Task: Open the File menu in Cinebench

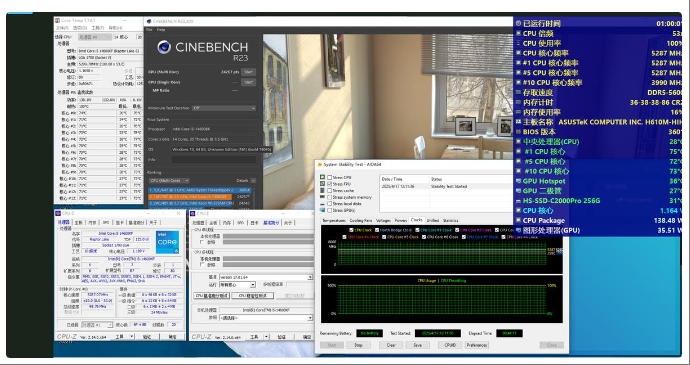Action: (149, 29)
